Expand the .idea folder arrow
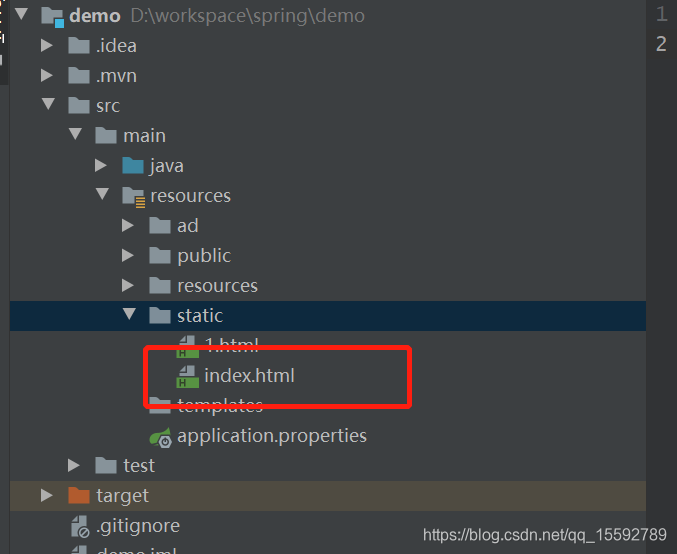Viewport: 677px width, 554px height. coord(47,45)
